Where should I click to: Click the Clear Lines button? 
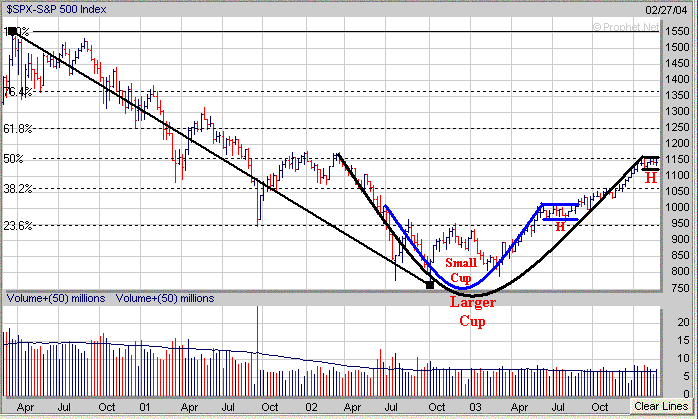pos(661,406)
